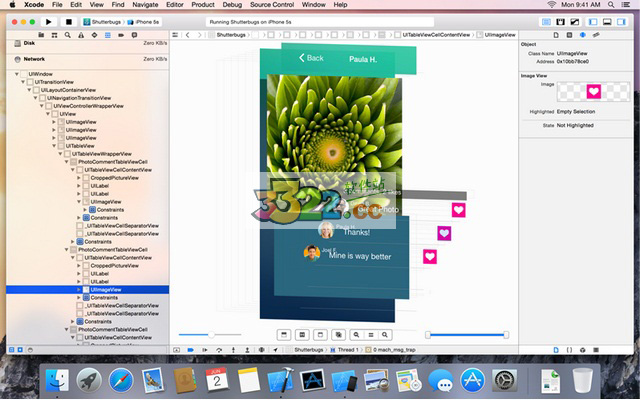The image size is (640, 400).
Task: Stop the running Shutterbugs app
Action: pyautogui.click(x=69, y=22)
